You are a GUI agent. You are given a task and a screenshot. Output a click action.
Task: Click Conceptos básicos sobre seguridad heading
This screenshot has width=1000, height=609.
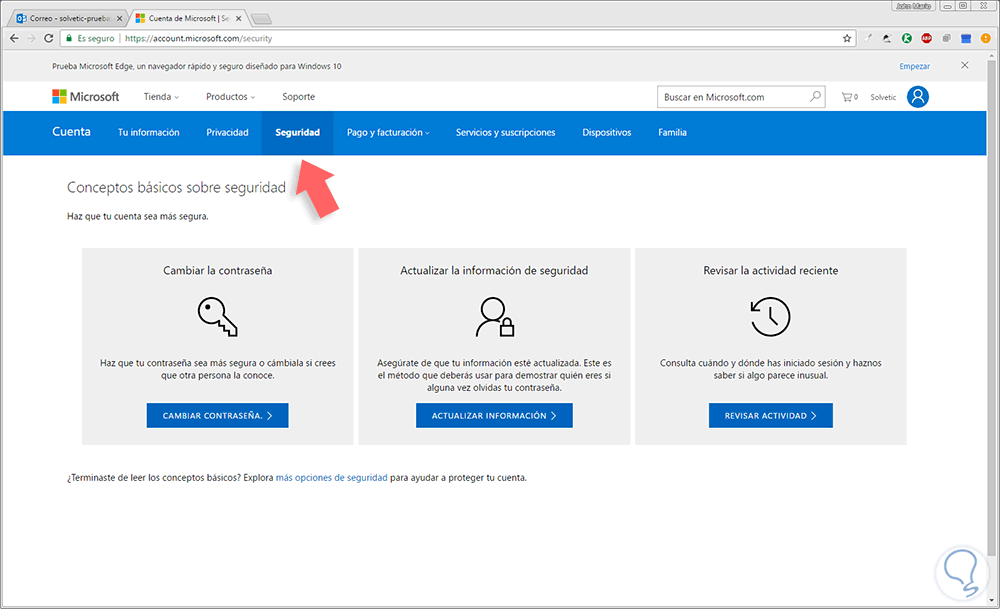coord(176,187)
